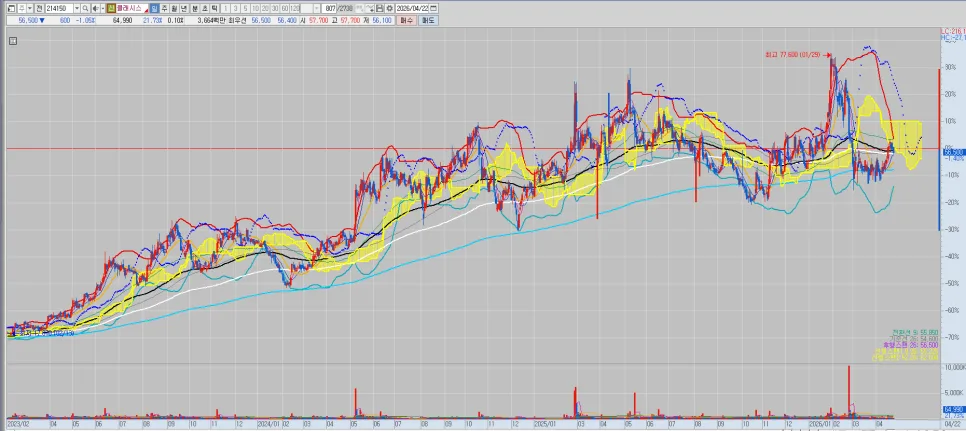
Task: Select the 30 interval button
Action: pos(275,9)
